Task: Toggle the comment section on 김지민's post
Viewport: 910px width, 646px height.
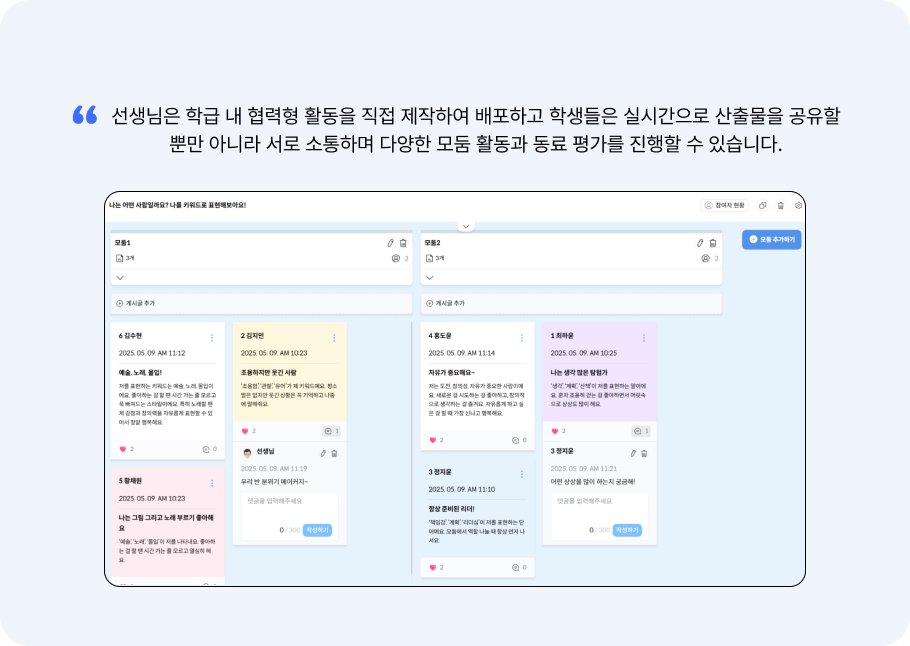Action: (x=331, y=431)
